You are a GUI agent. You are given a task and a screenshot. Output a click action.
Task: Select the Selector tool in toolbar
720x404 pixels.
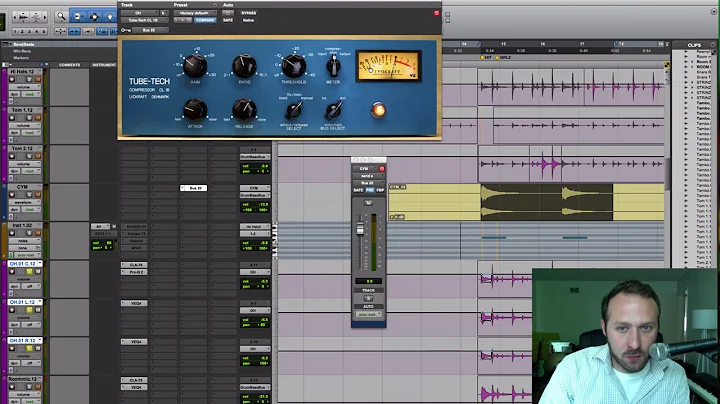point(94,17)
